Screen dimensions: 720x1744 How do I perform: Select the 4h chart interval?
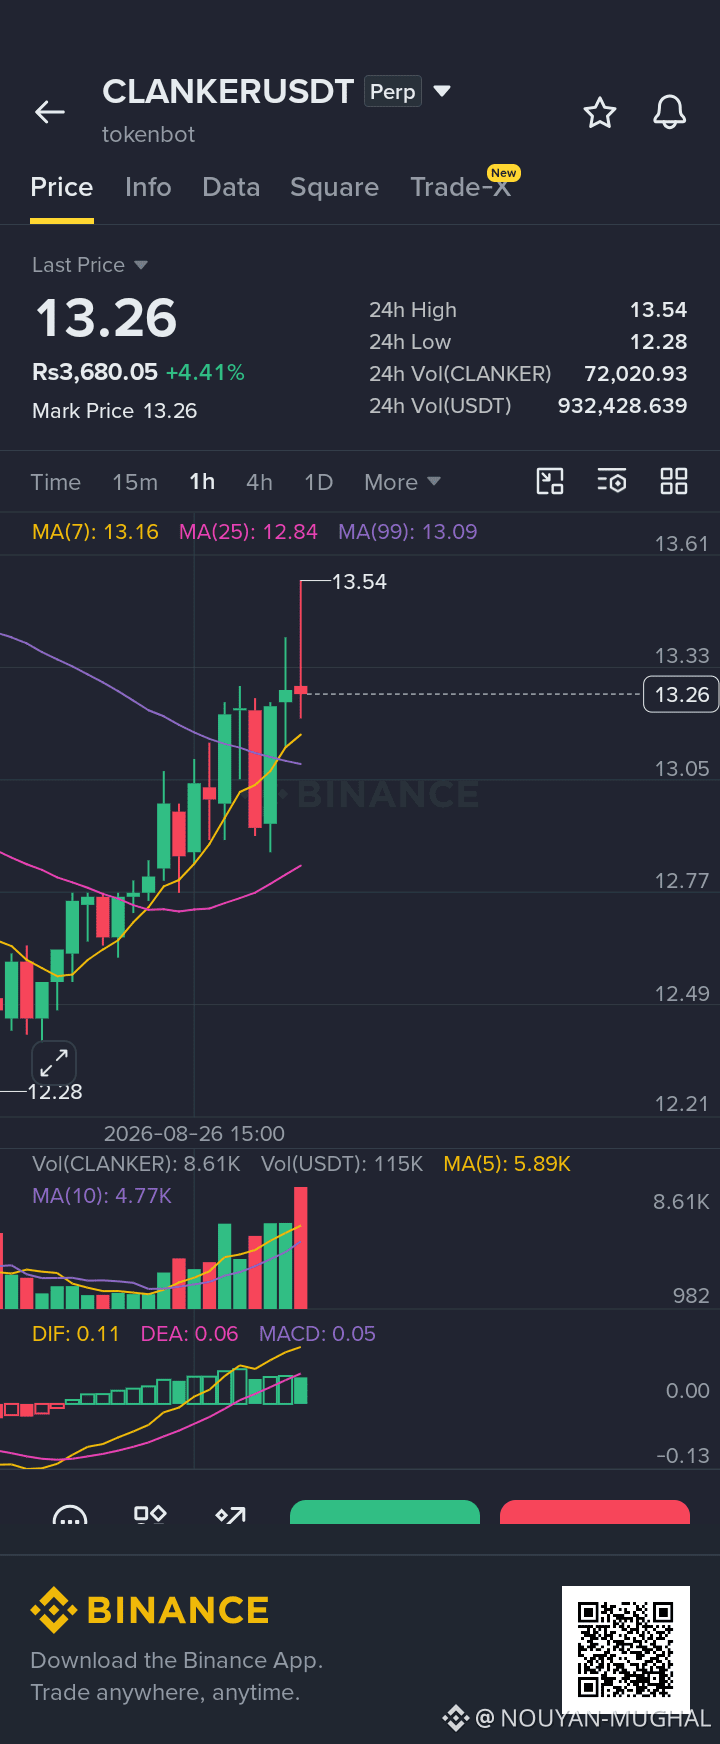[259, 482]
